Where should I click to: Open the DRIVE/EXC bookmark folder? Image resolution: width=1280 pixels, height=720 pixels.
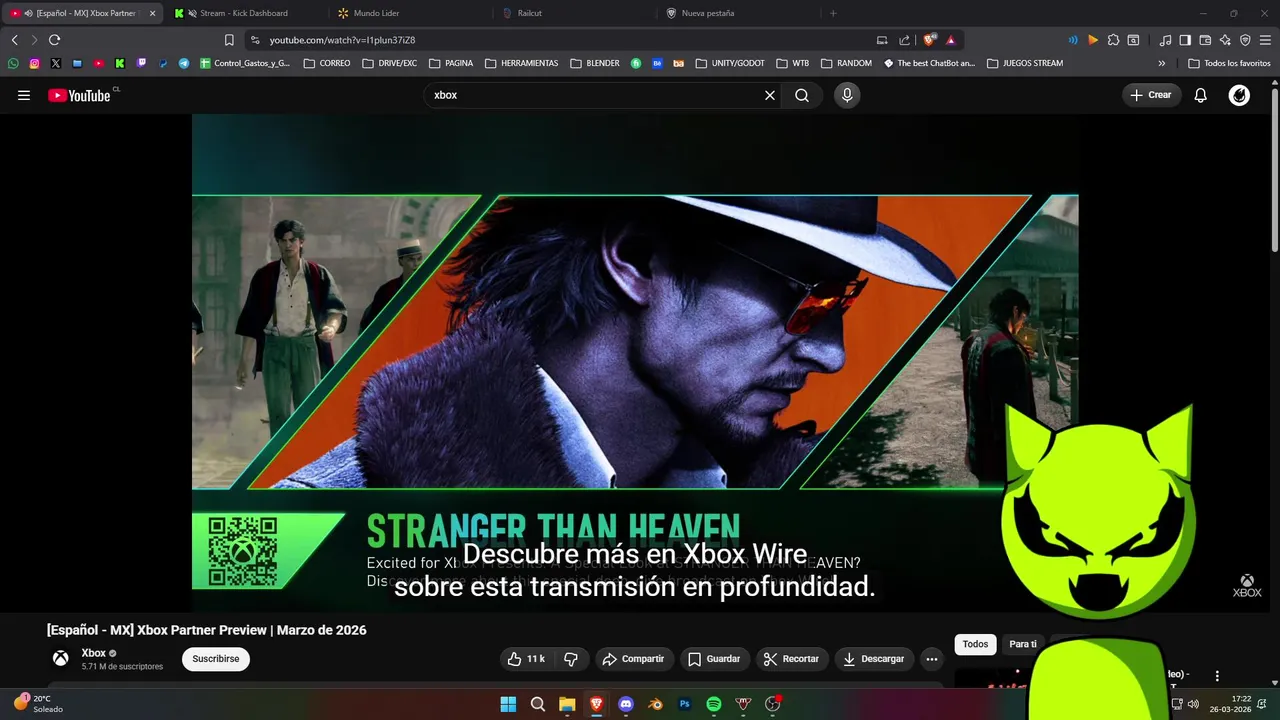390,63
